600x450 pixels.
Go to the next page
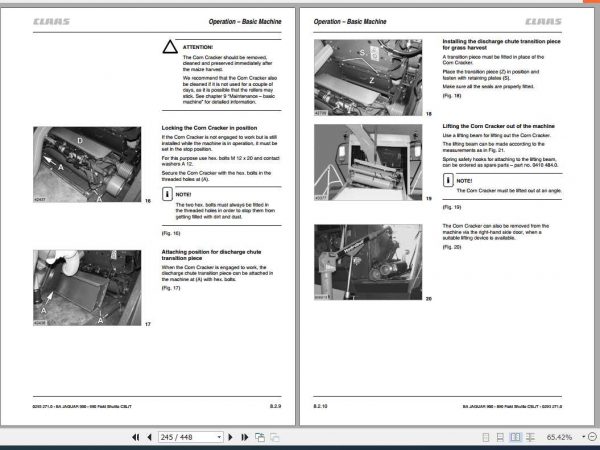[230, 437]
